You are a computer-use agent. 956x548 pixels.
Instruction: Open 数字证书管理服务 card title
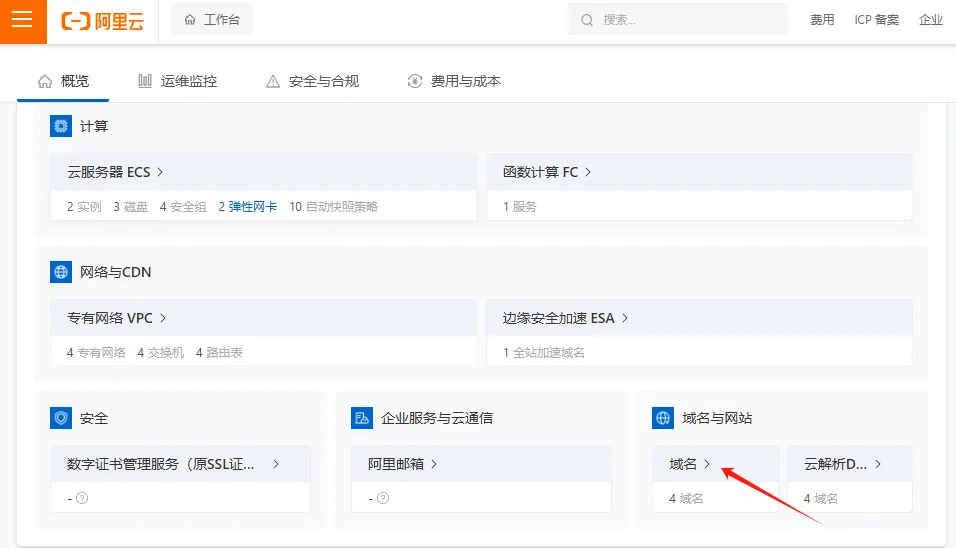161,464
